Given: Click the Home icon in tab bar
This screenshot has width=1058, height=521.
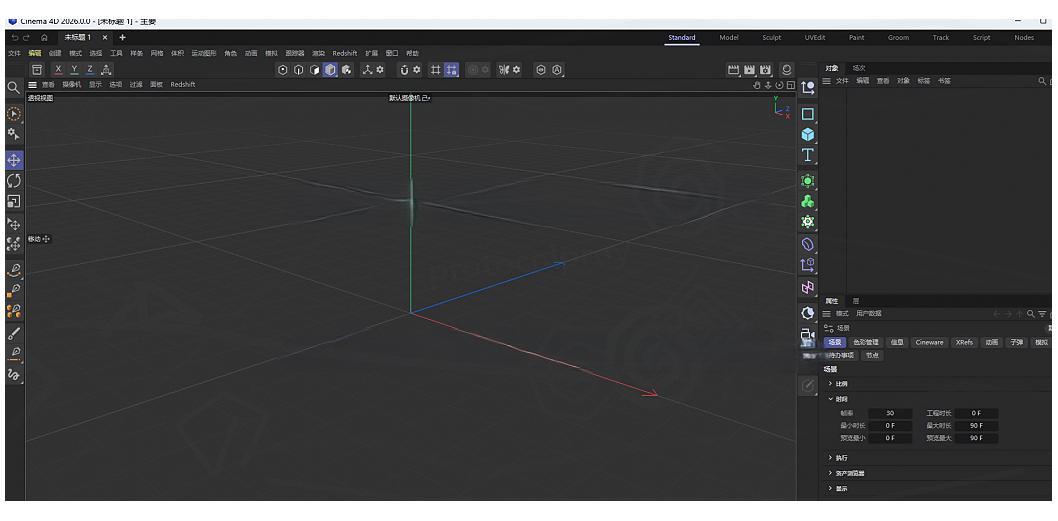Looking at the screenshot, I should coord(44,38).
